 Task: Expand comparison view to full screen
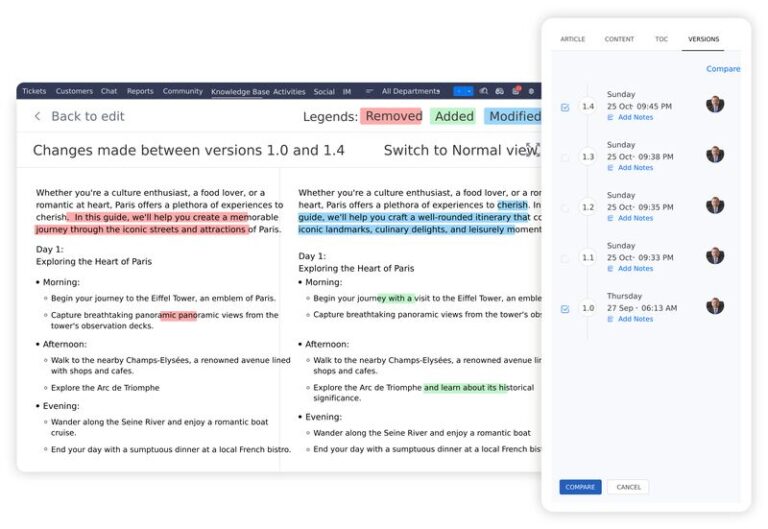click(x=533, y=149)
